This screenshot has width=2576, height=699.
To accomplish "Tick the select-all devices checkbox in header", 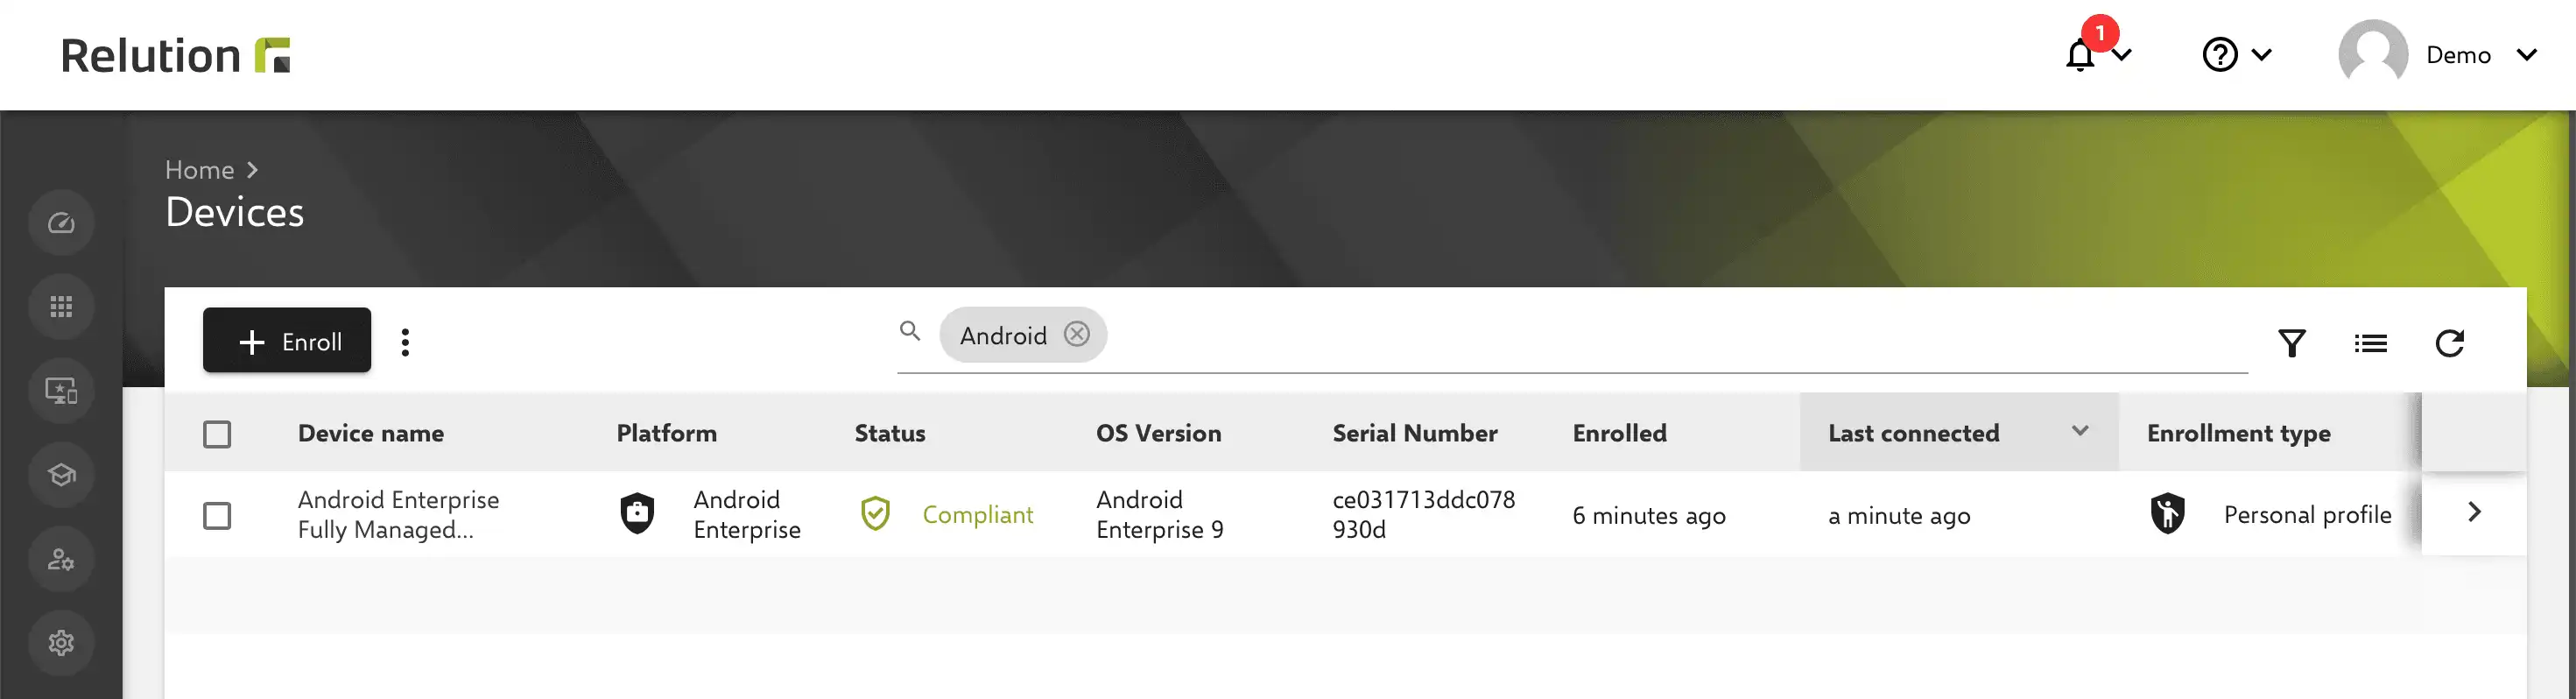I will tap(217, 434).
